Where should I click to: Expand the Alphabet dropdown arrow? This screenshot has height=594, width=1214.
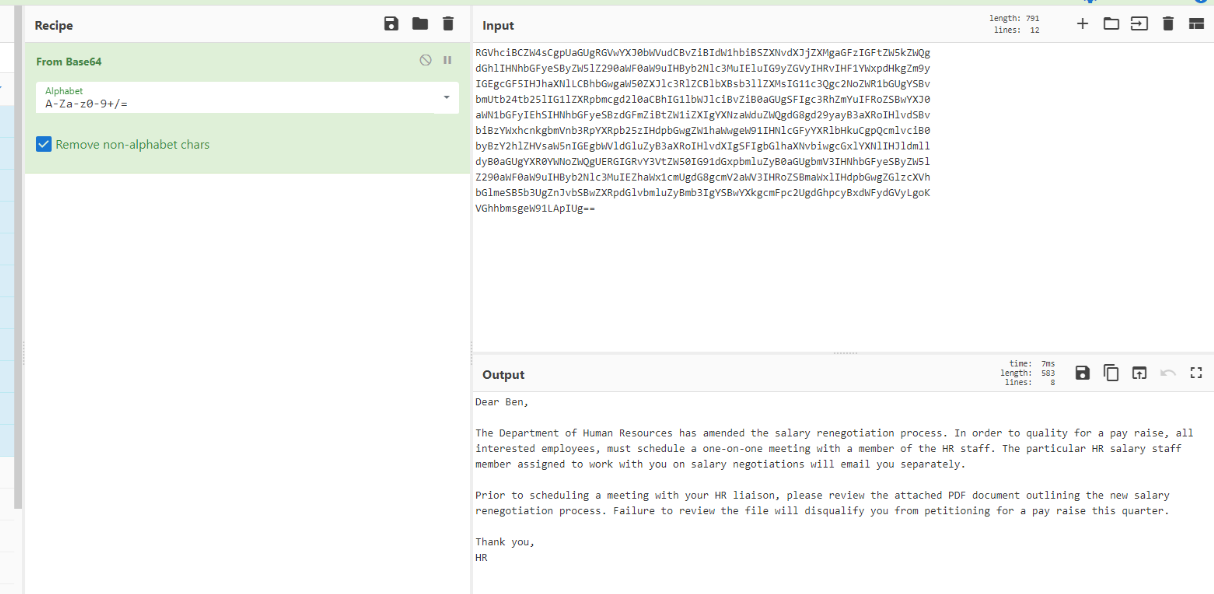pyautogui.click(x=446, y=98)
